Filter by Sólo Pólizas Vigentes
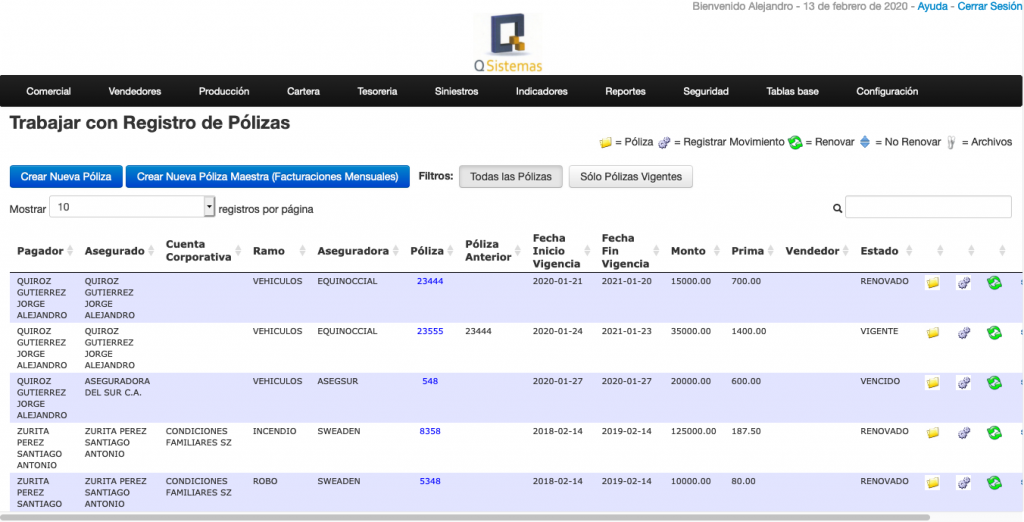The height and width of the screenshot is (522, 1024). pyautogui.click(x=631, y=176)
